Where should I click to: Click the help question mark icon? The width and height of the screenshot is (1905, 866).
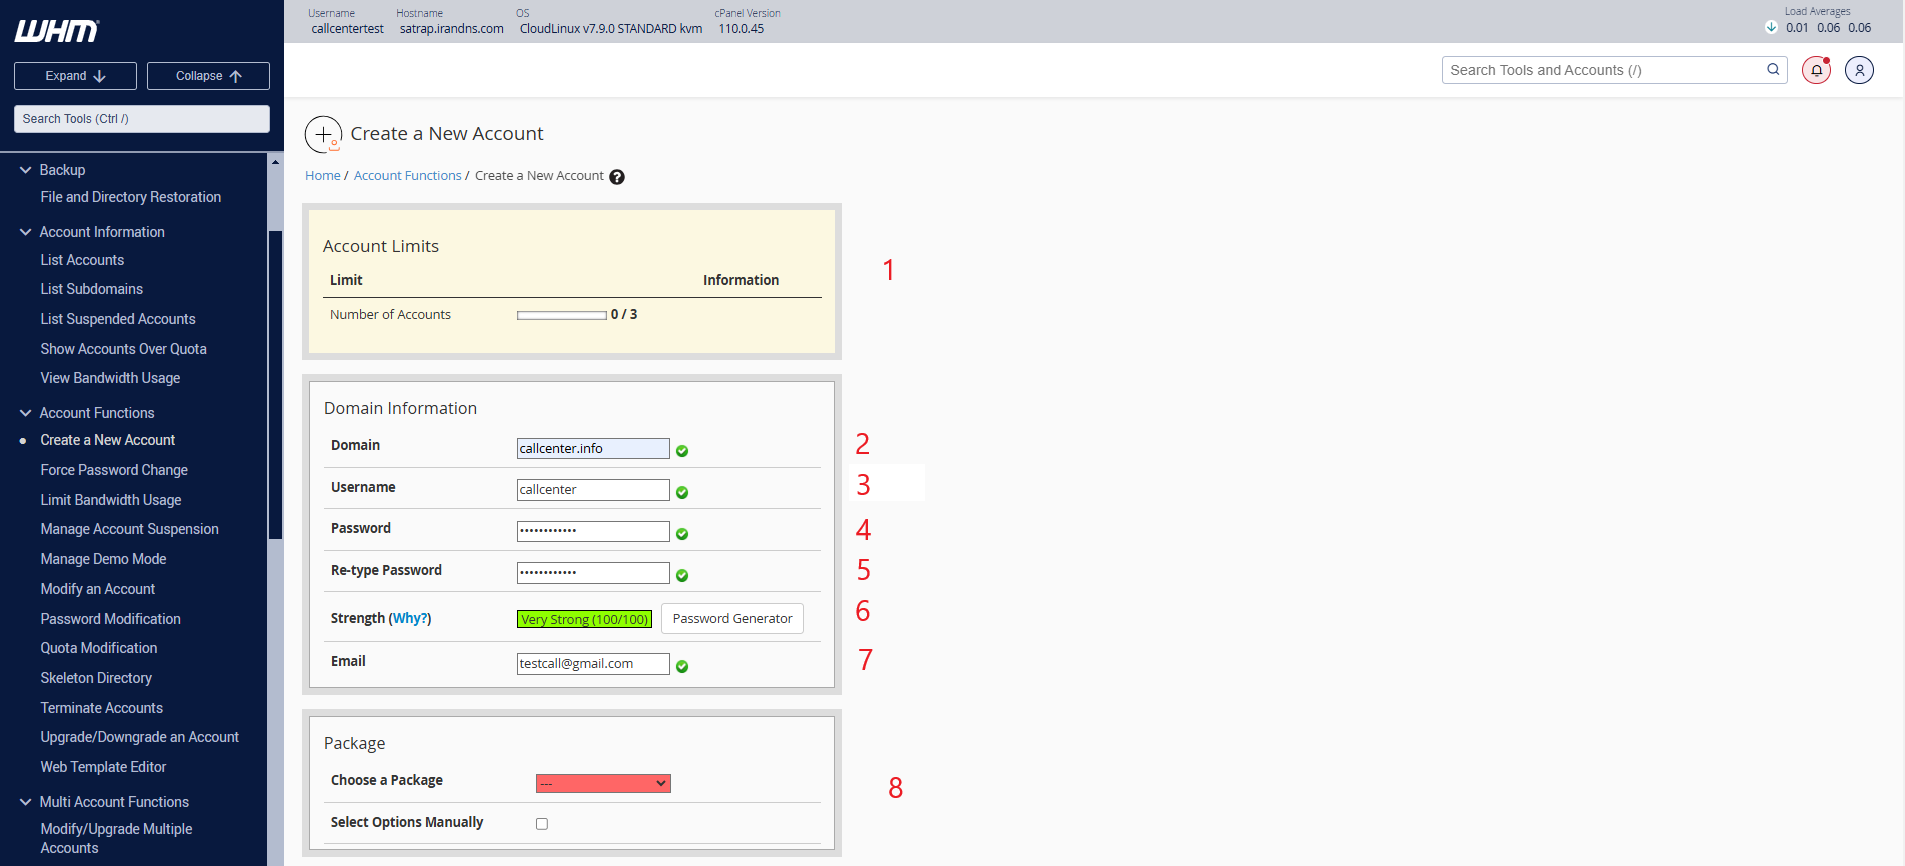pos(617,177)
